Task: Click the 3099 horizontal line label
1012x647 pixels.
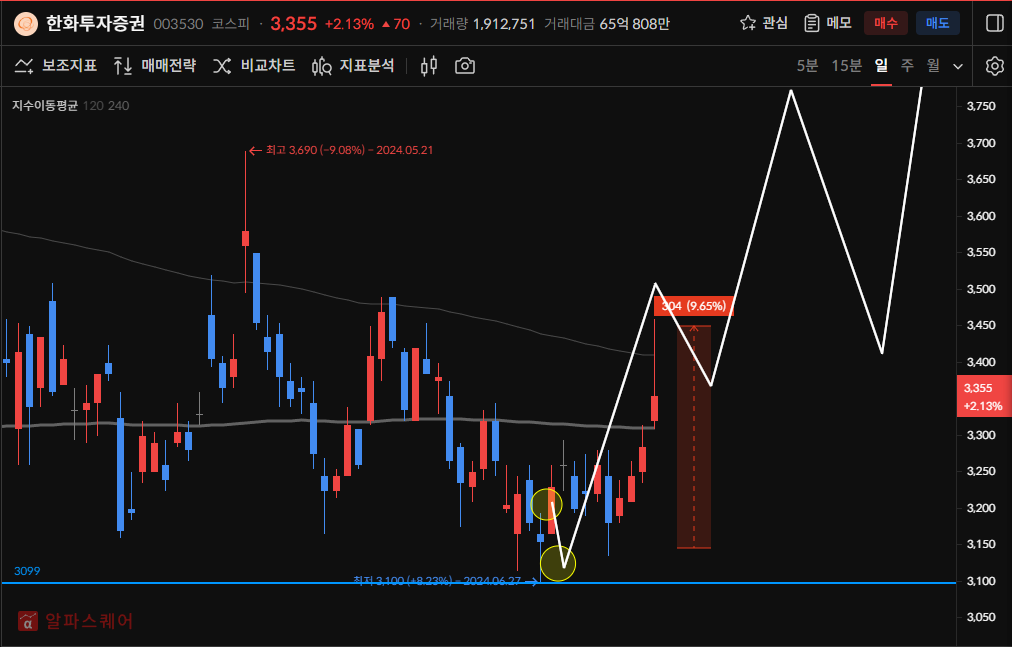Action: pos(27,571)
